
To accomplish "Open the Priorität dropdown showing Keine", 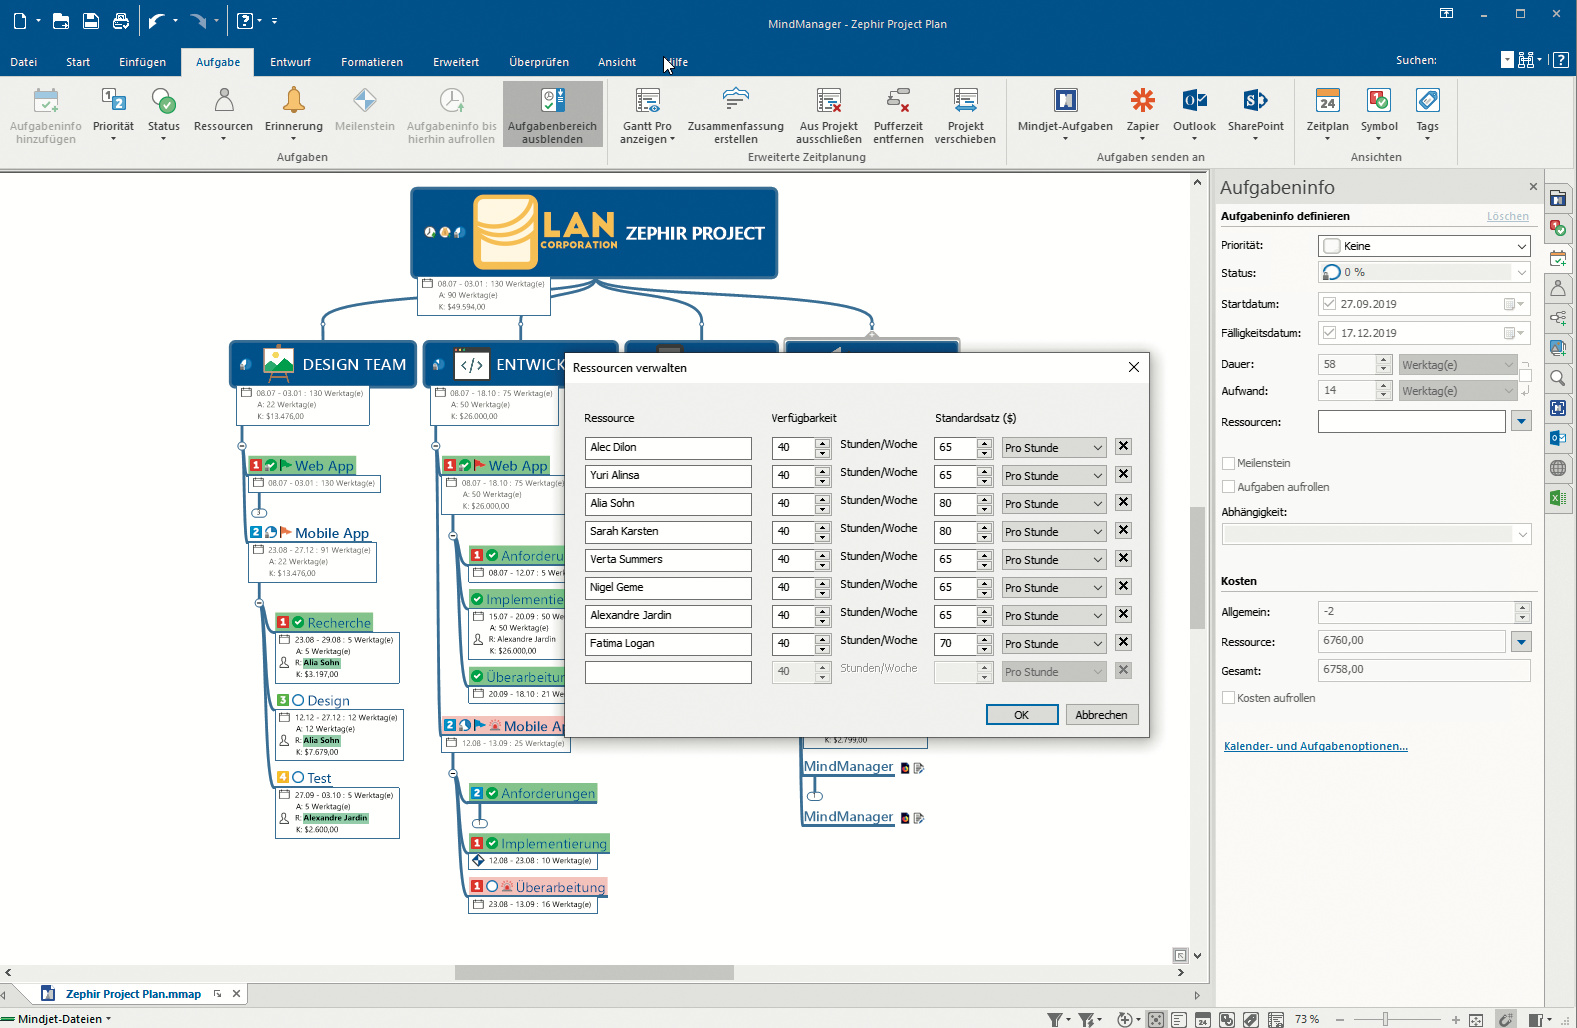I will 1424,246.
